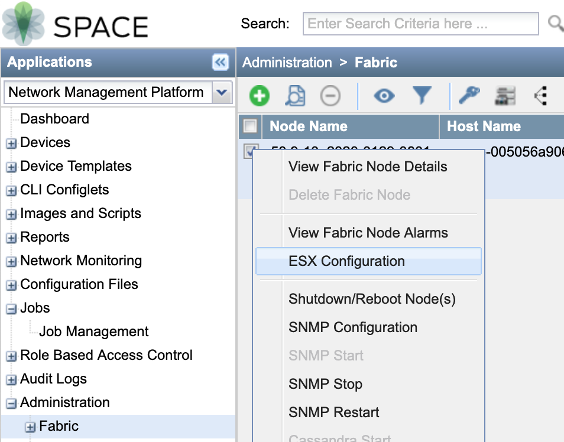Collapse the Jobs tree node
The image size is (564, 442).
[11, 309]
